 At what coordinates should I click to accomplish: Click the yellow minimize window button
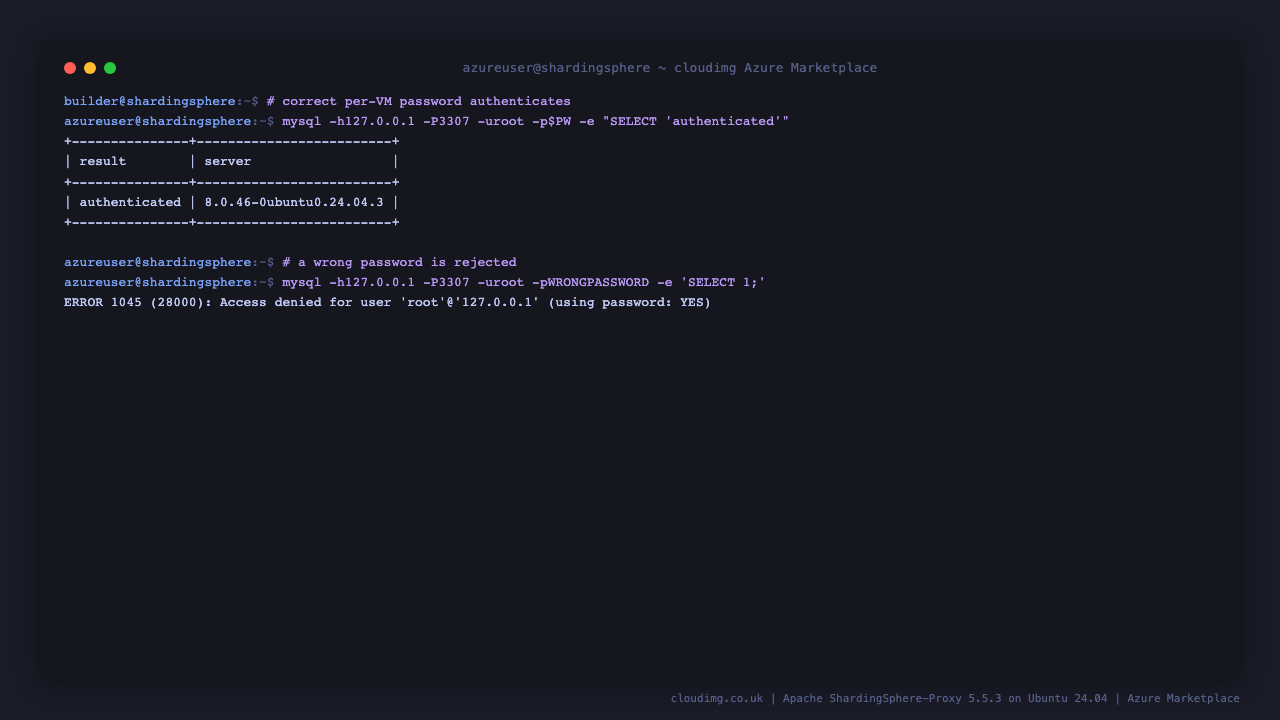(90, 68)
